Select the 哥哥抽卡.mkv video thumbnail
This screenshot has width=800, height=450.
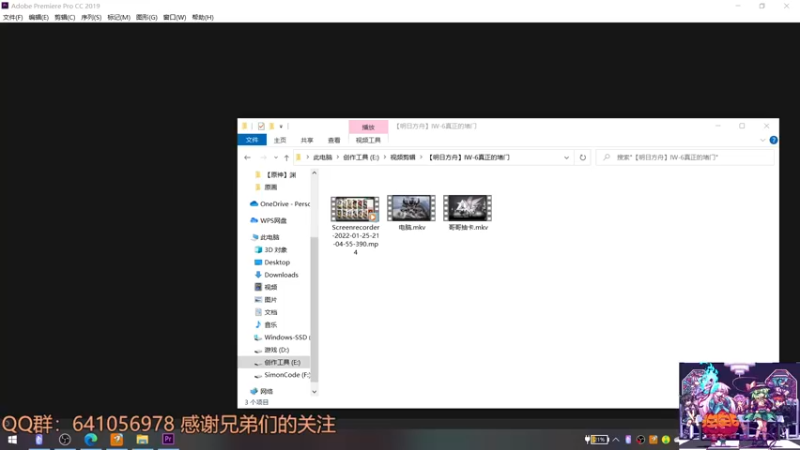467,208
